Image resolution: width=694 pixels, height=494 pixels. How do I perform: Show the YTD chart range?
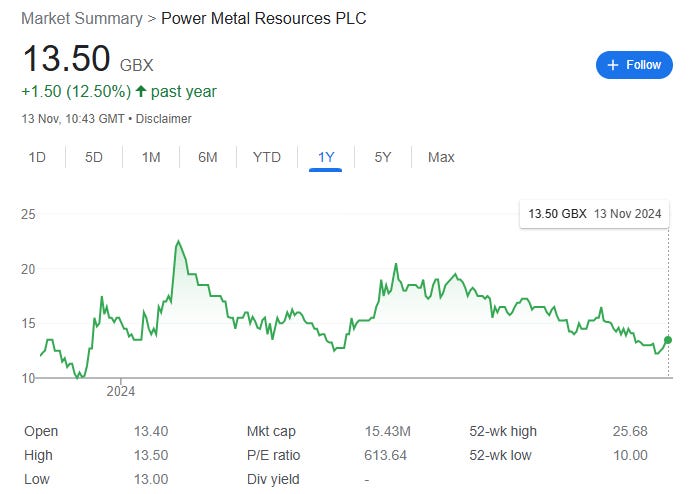[267, 157]
